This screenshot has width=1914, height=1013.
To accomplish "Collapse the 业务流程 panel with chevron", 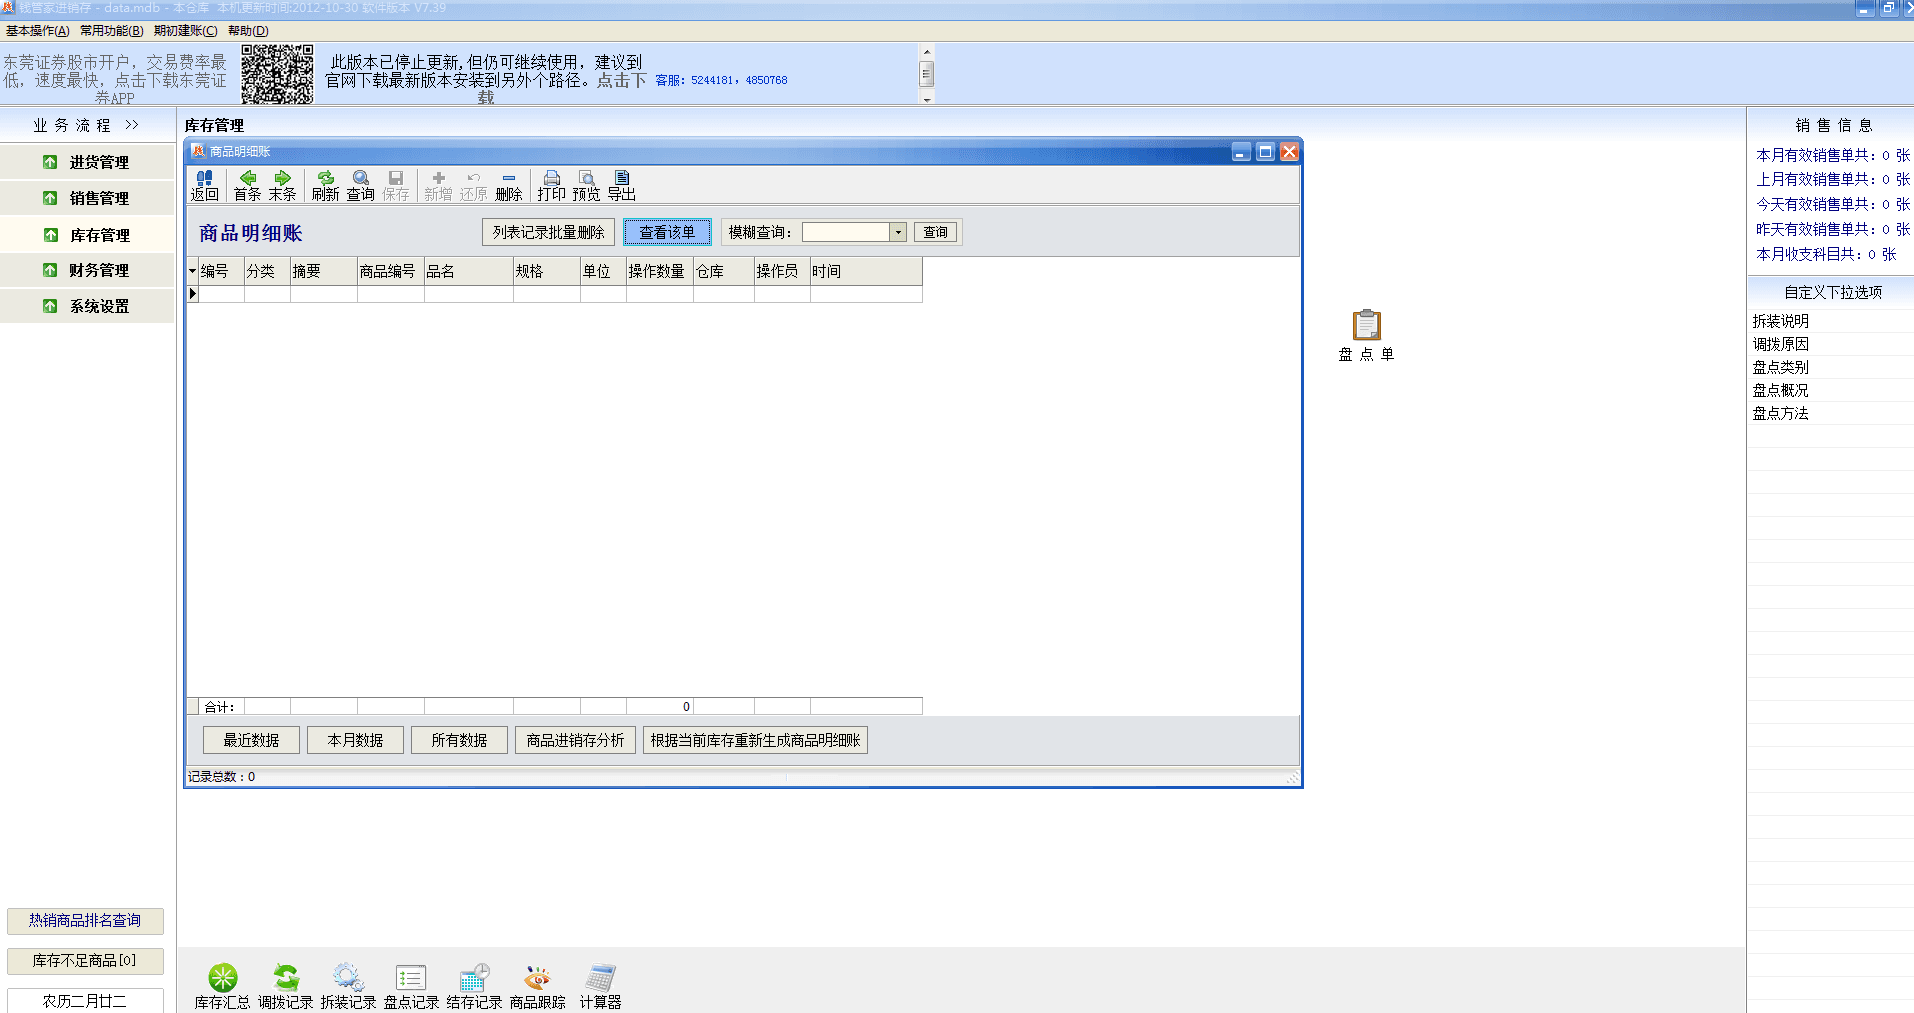I will tap(132, 125).
